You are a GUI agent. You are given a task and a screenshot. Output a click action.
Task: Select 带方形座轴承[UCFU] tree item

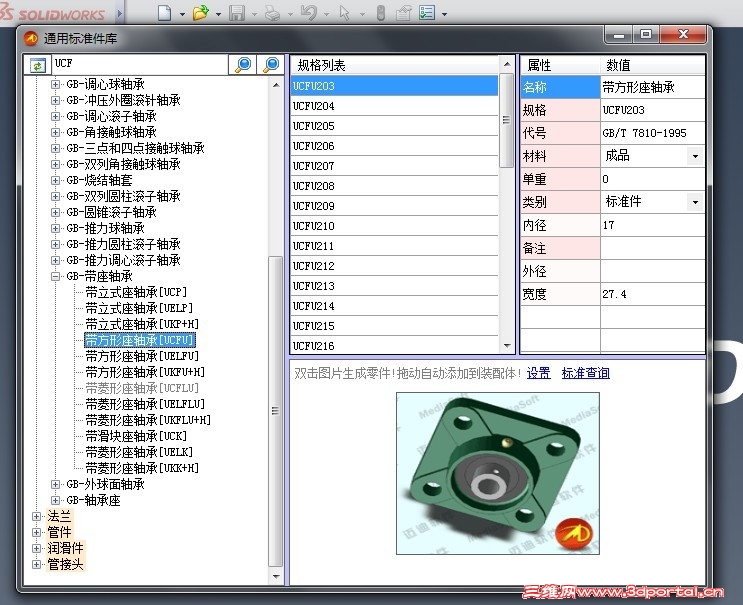tap(139, 340)
